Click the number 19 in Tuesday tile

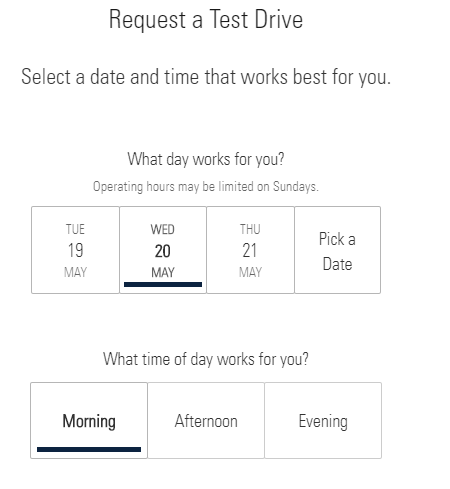point(75,250)
